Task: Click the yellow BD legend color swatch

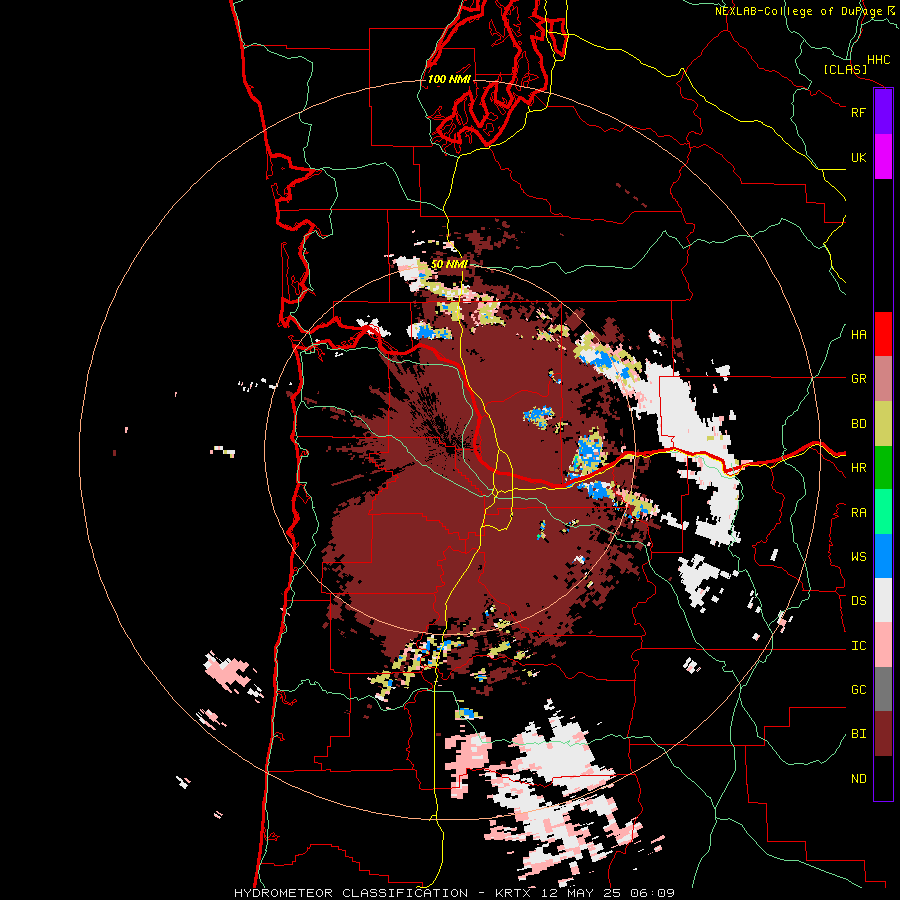Action: [883, 424]
